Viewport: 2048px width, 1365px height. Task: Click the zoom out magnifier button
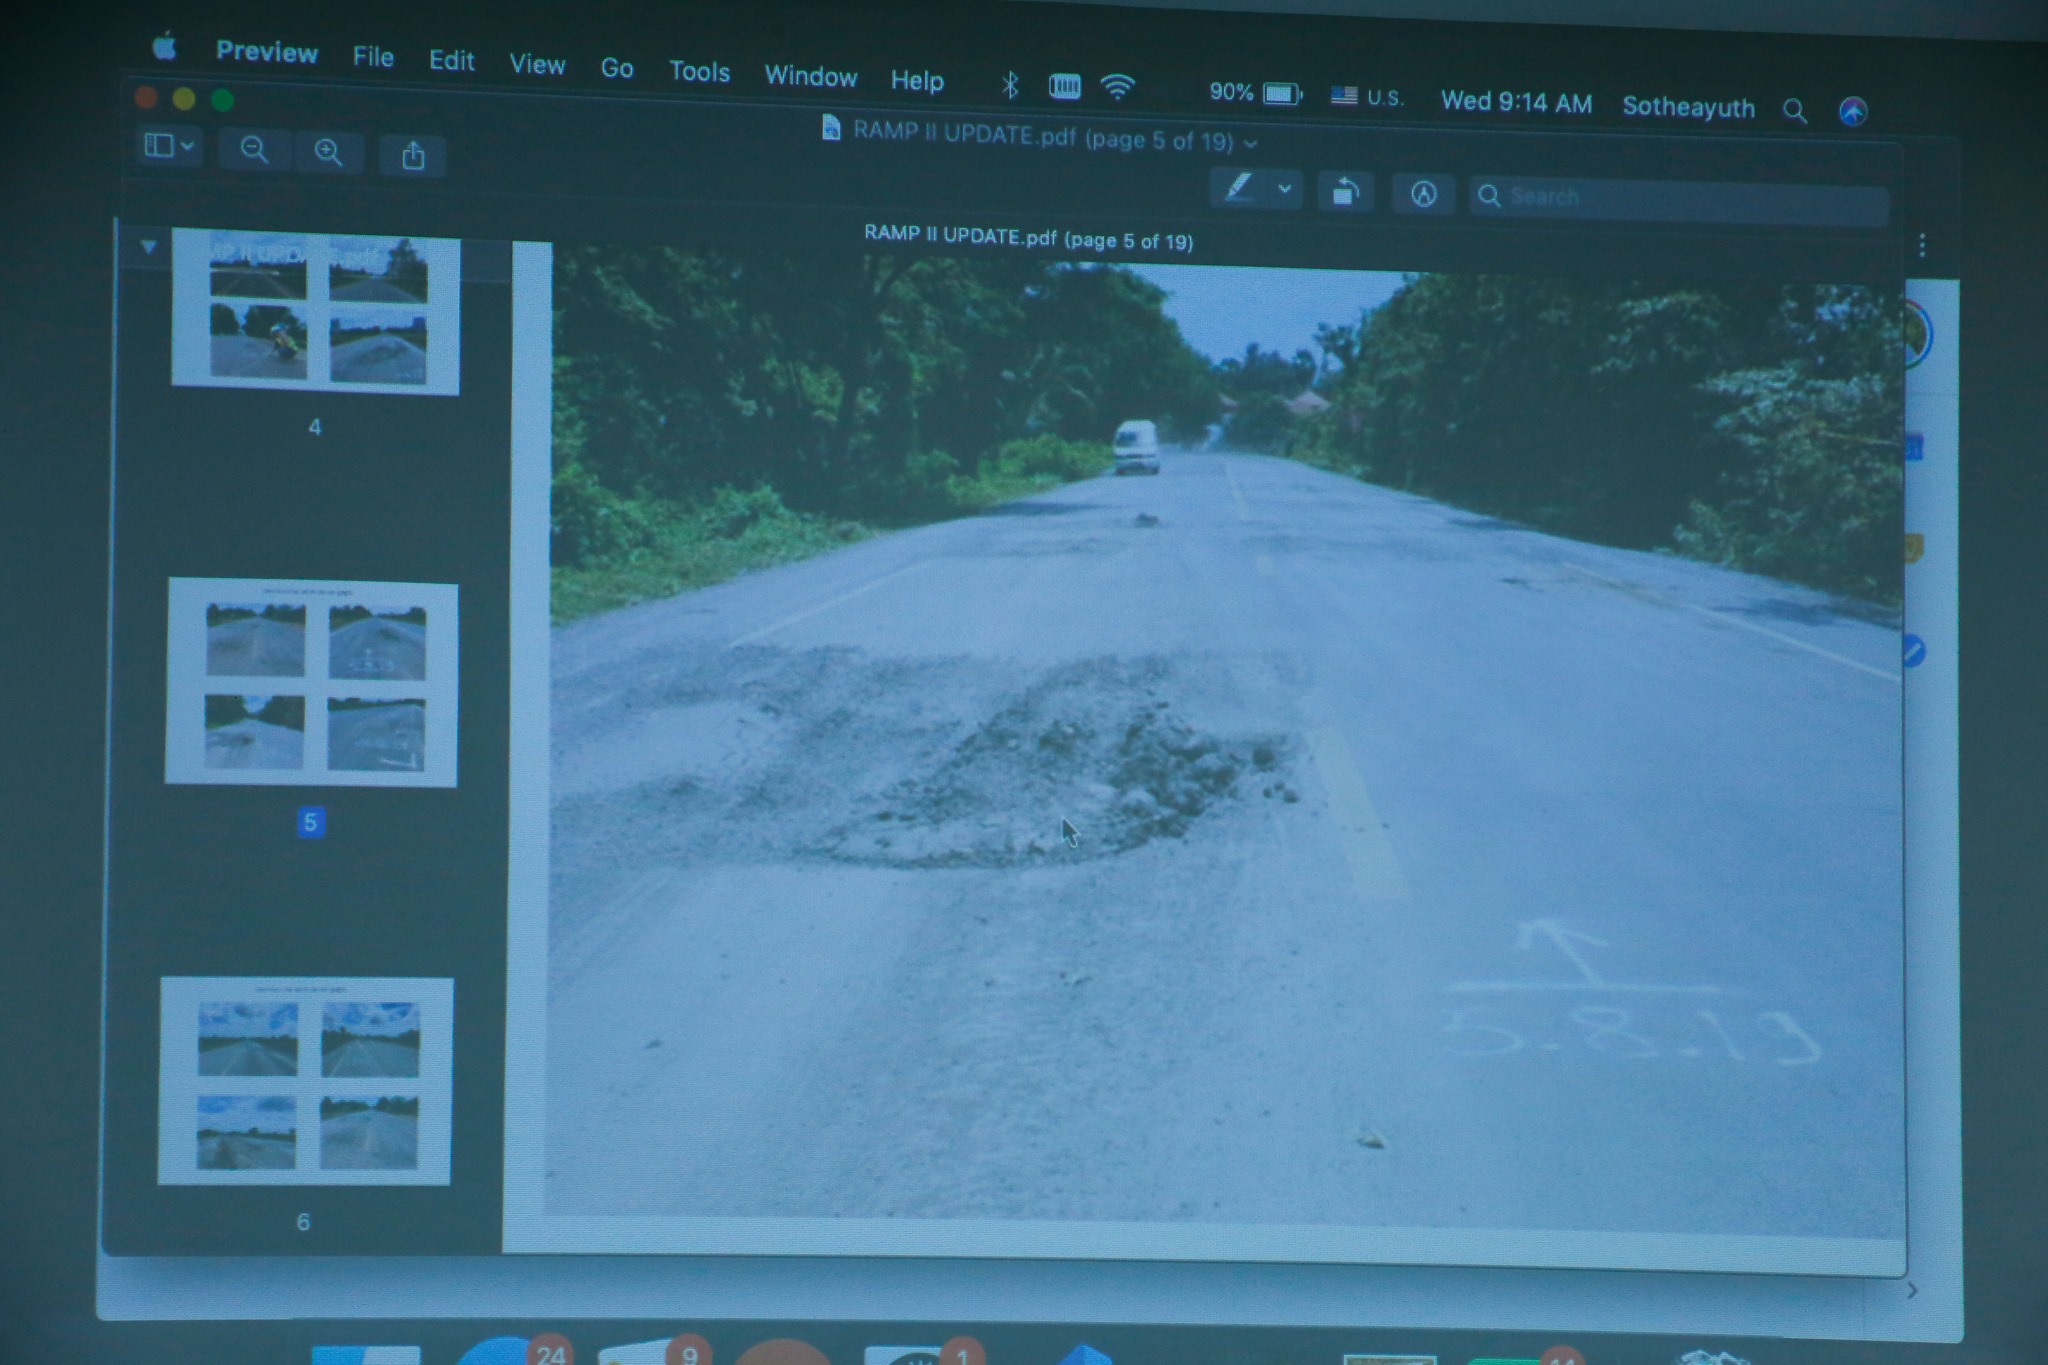[254, 150]
